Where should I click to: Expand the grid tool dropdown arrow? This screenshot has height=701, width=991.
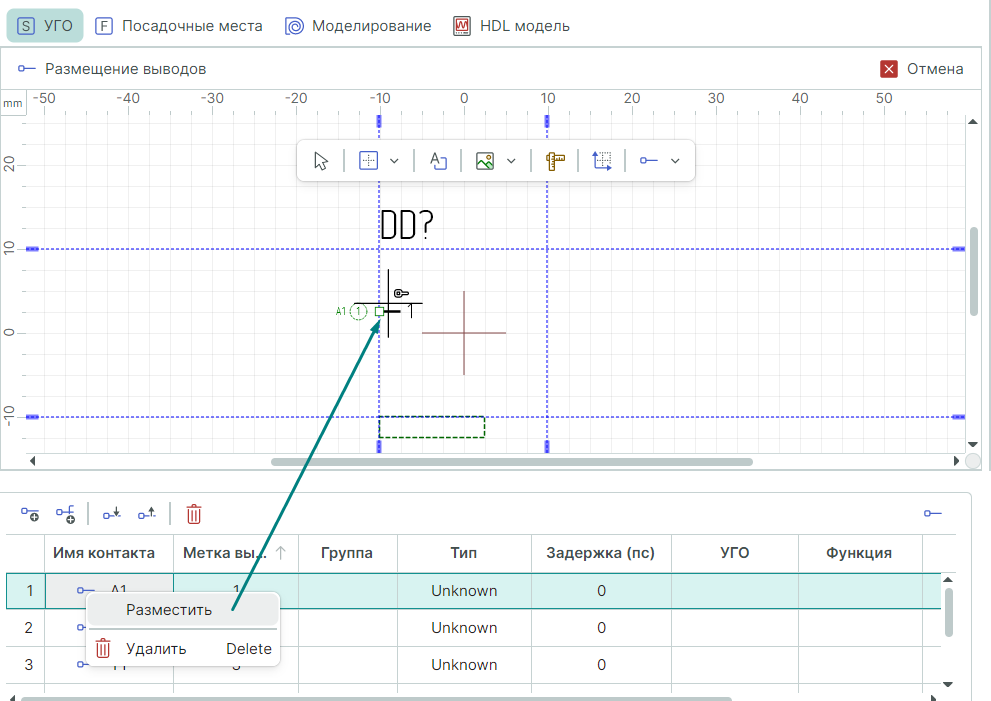click(394, 161)
